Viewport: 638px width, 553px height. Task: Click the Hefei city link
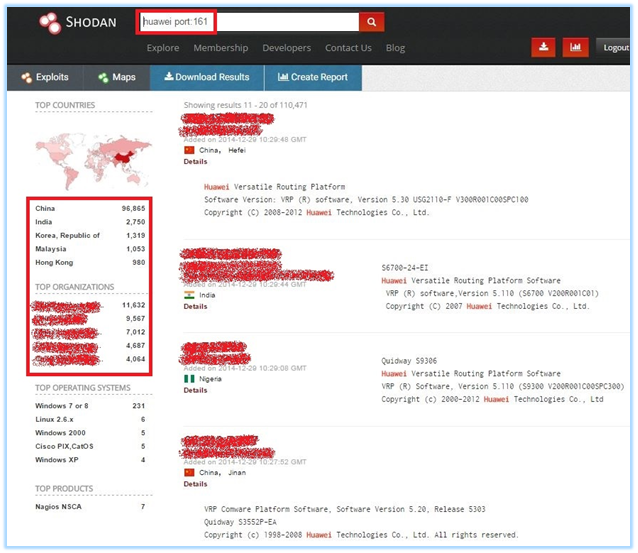(x=237, y=150)
